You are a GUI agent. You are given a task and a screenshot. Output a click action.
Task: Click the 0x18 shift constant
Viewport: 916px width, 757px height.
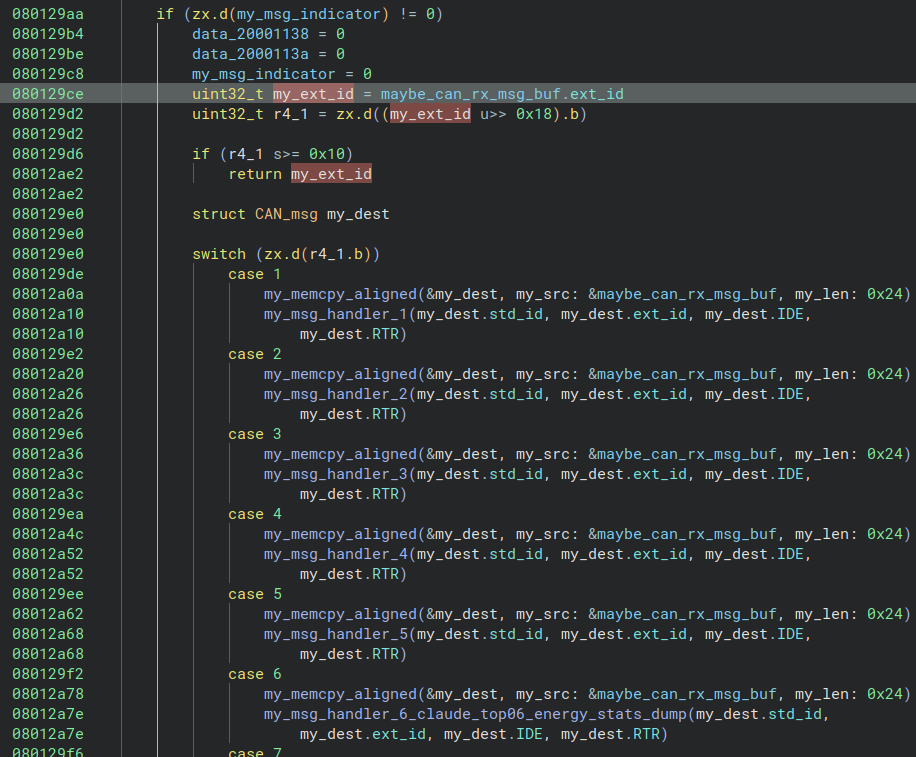click(x=533, y=114)
